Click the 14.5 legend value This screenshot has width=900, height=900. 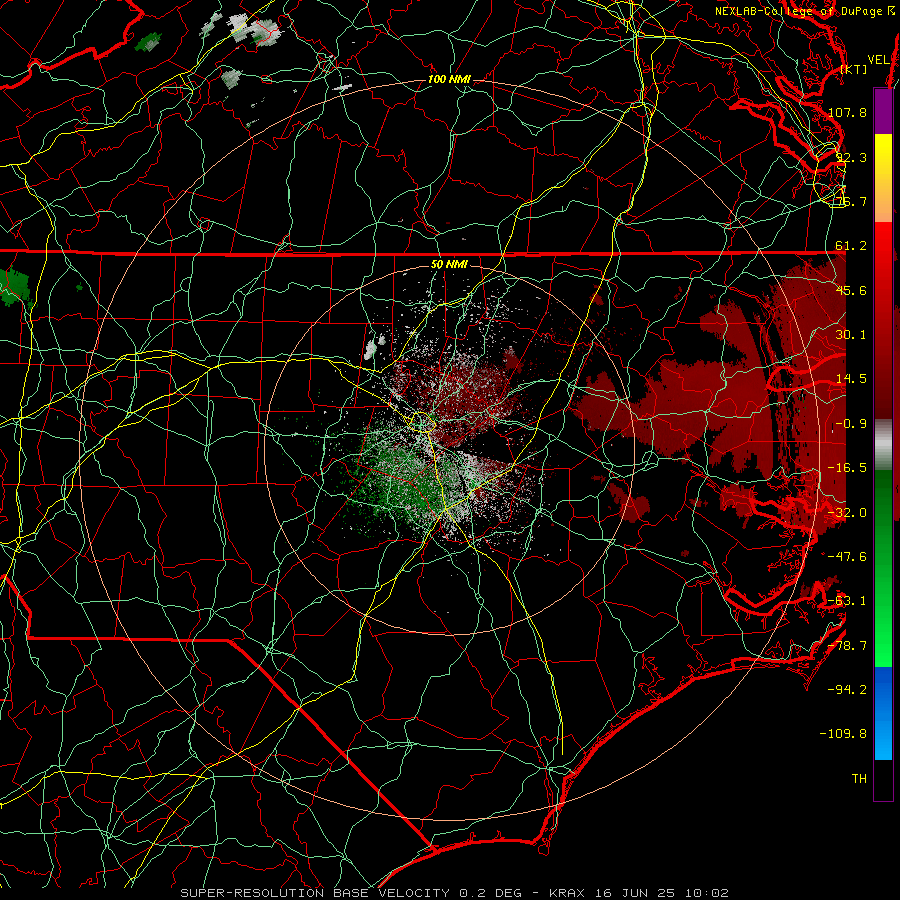851,379
